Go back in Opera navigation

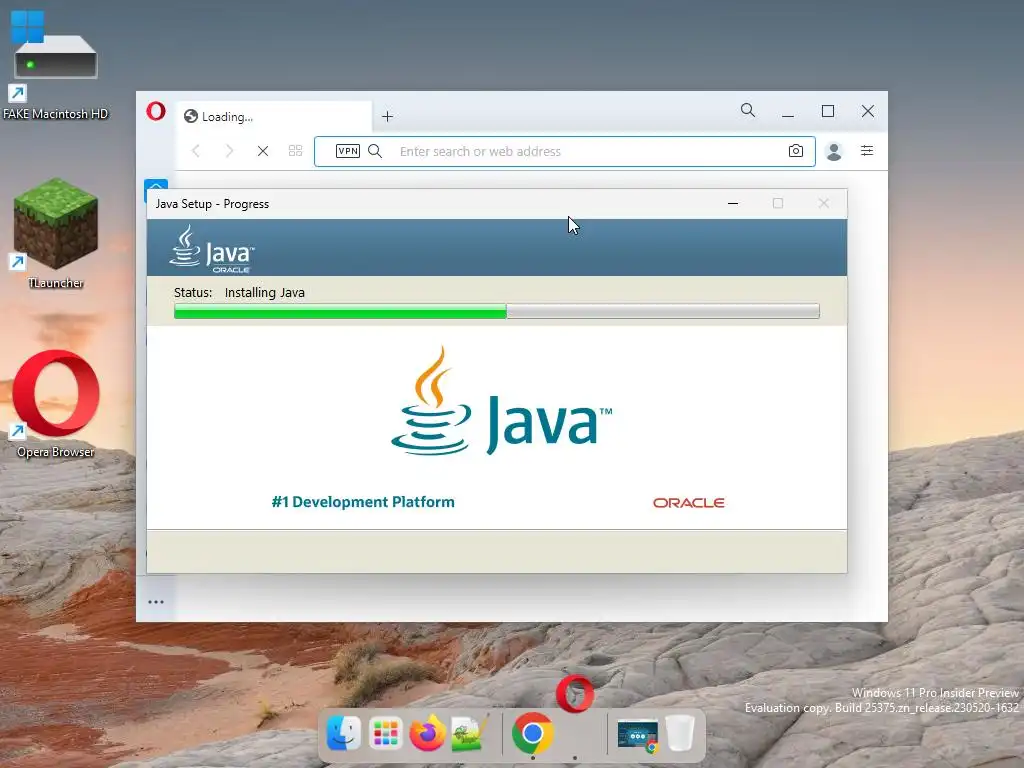click(x=196, y=151)
